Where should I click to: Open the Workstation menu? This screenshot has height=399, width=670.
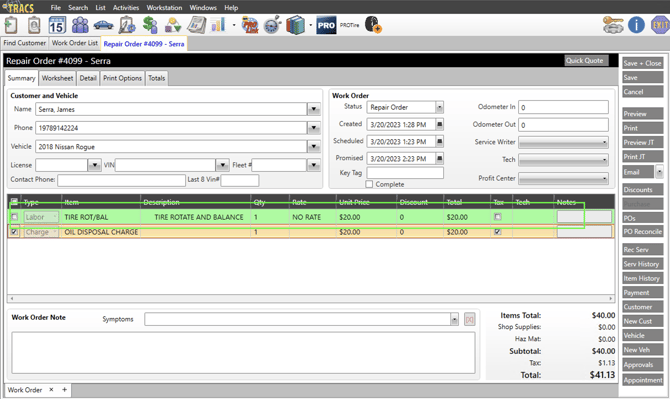coord(164,8)
